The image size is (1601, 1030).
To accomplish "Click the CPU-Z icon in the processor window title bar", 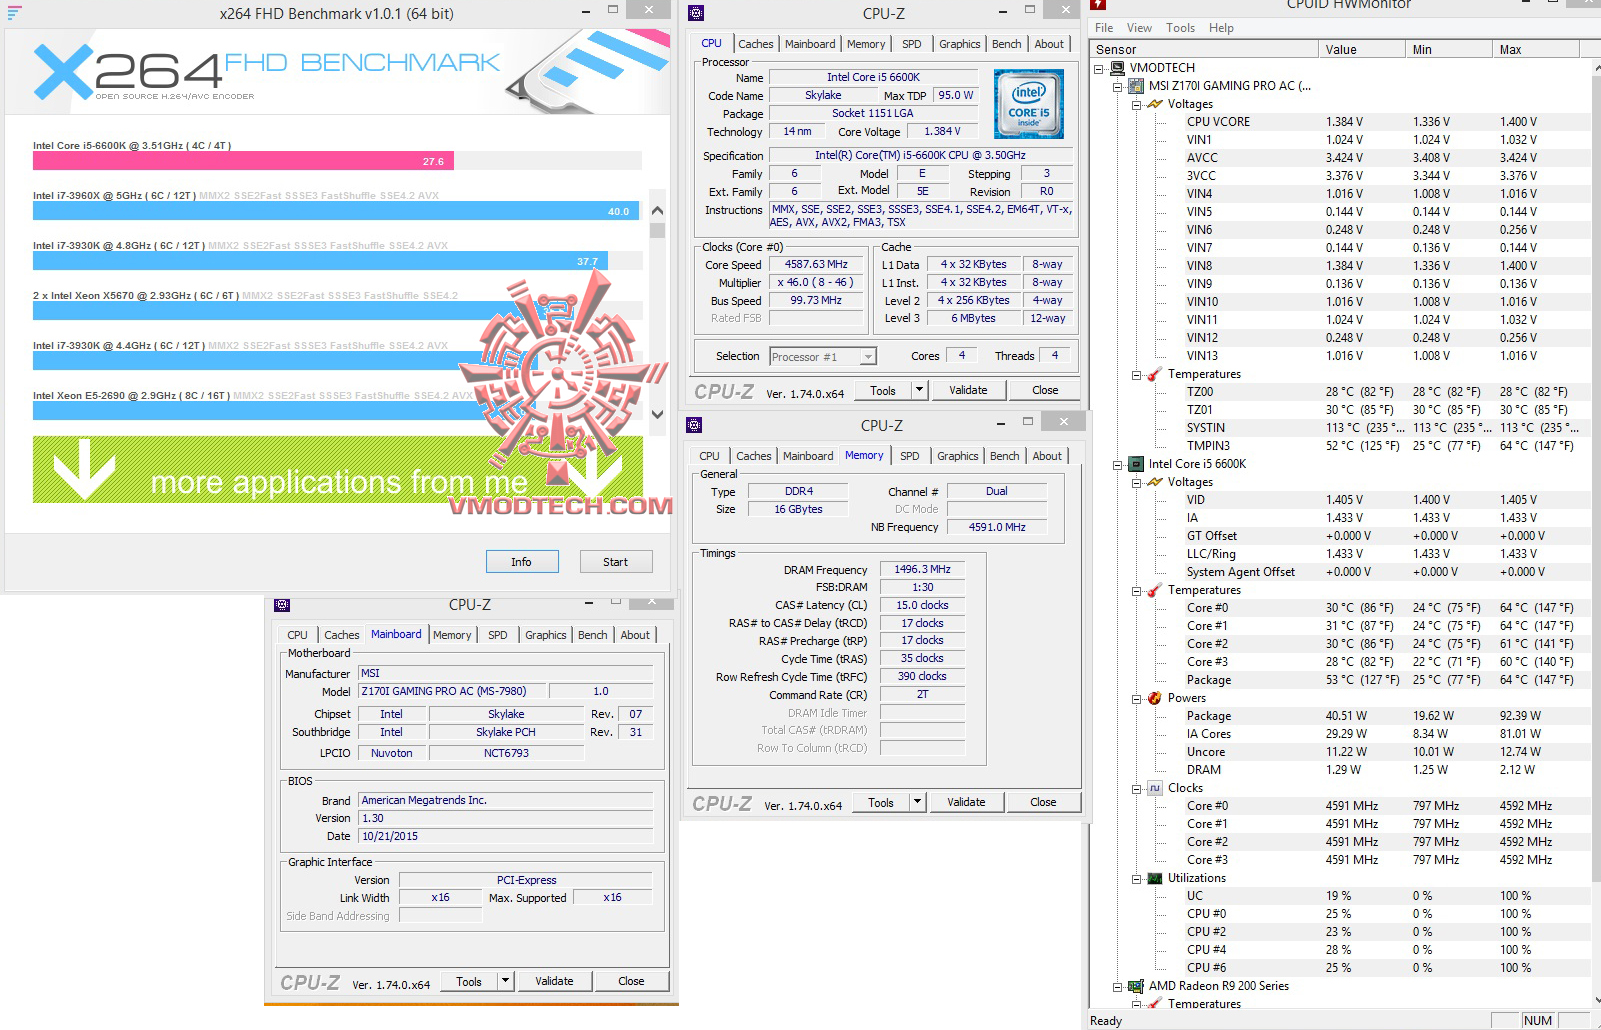I will (696, 13).
